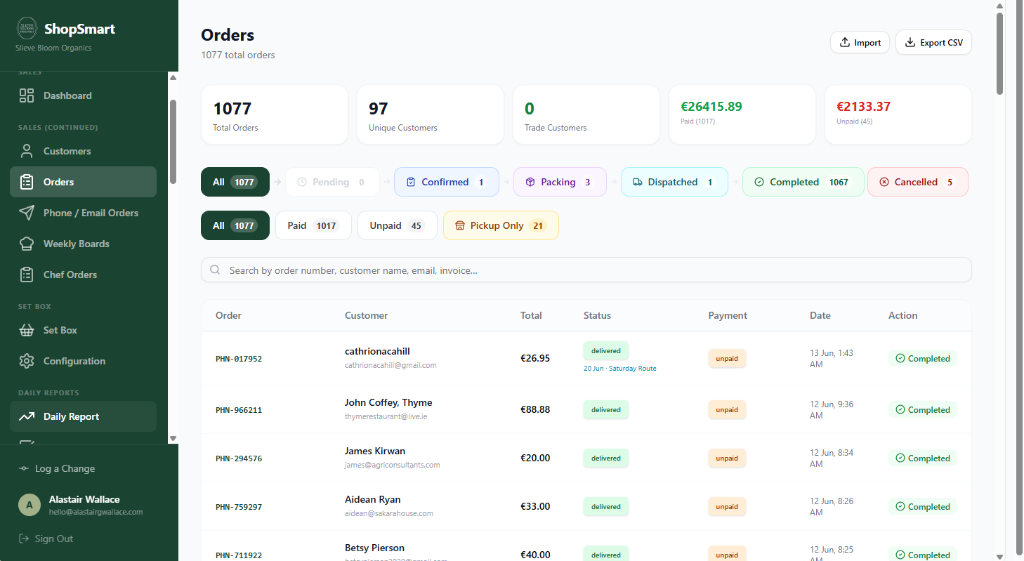Click the user avatar with letter A

click(29, 505)
